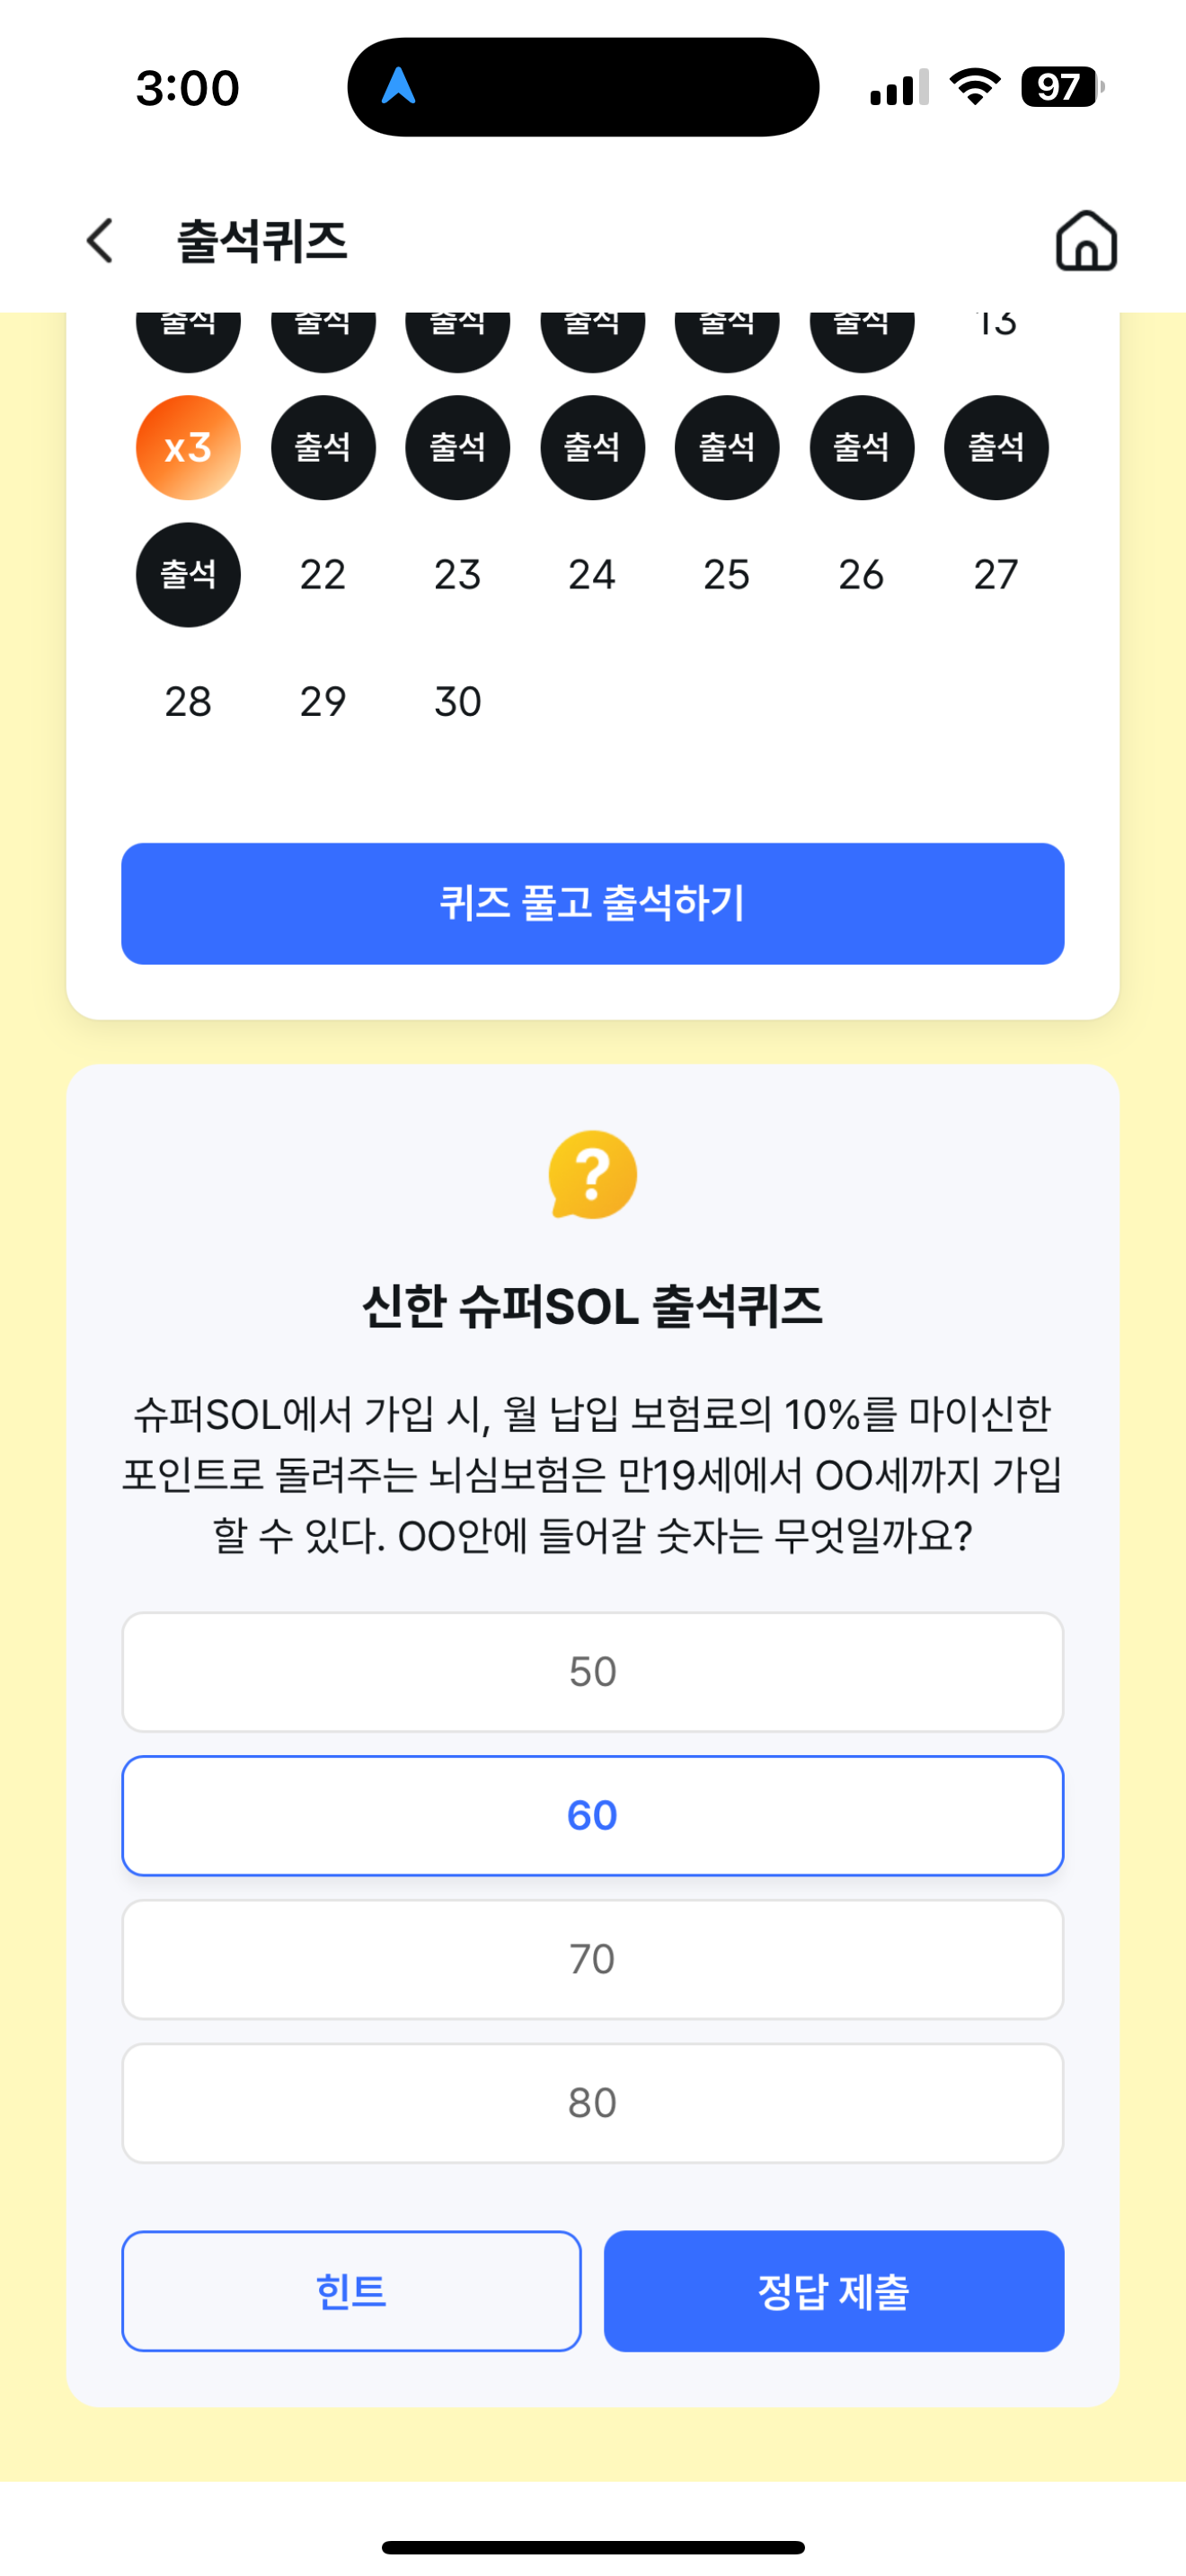Tap the home indicator bar

pyautogui.click(x=593, y=2546)
